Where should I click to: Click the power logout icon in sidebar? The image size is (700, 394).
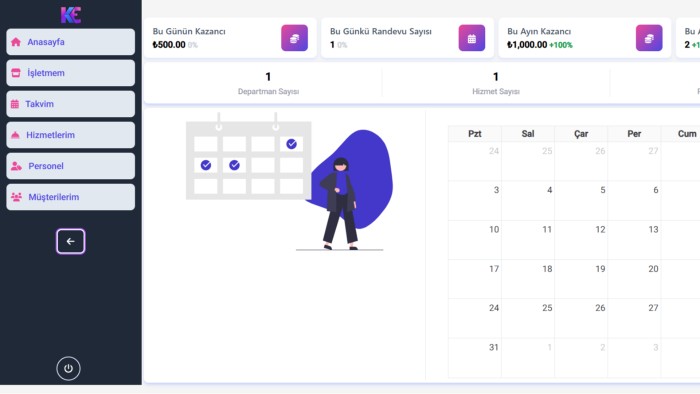tap(68, 368)
